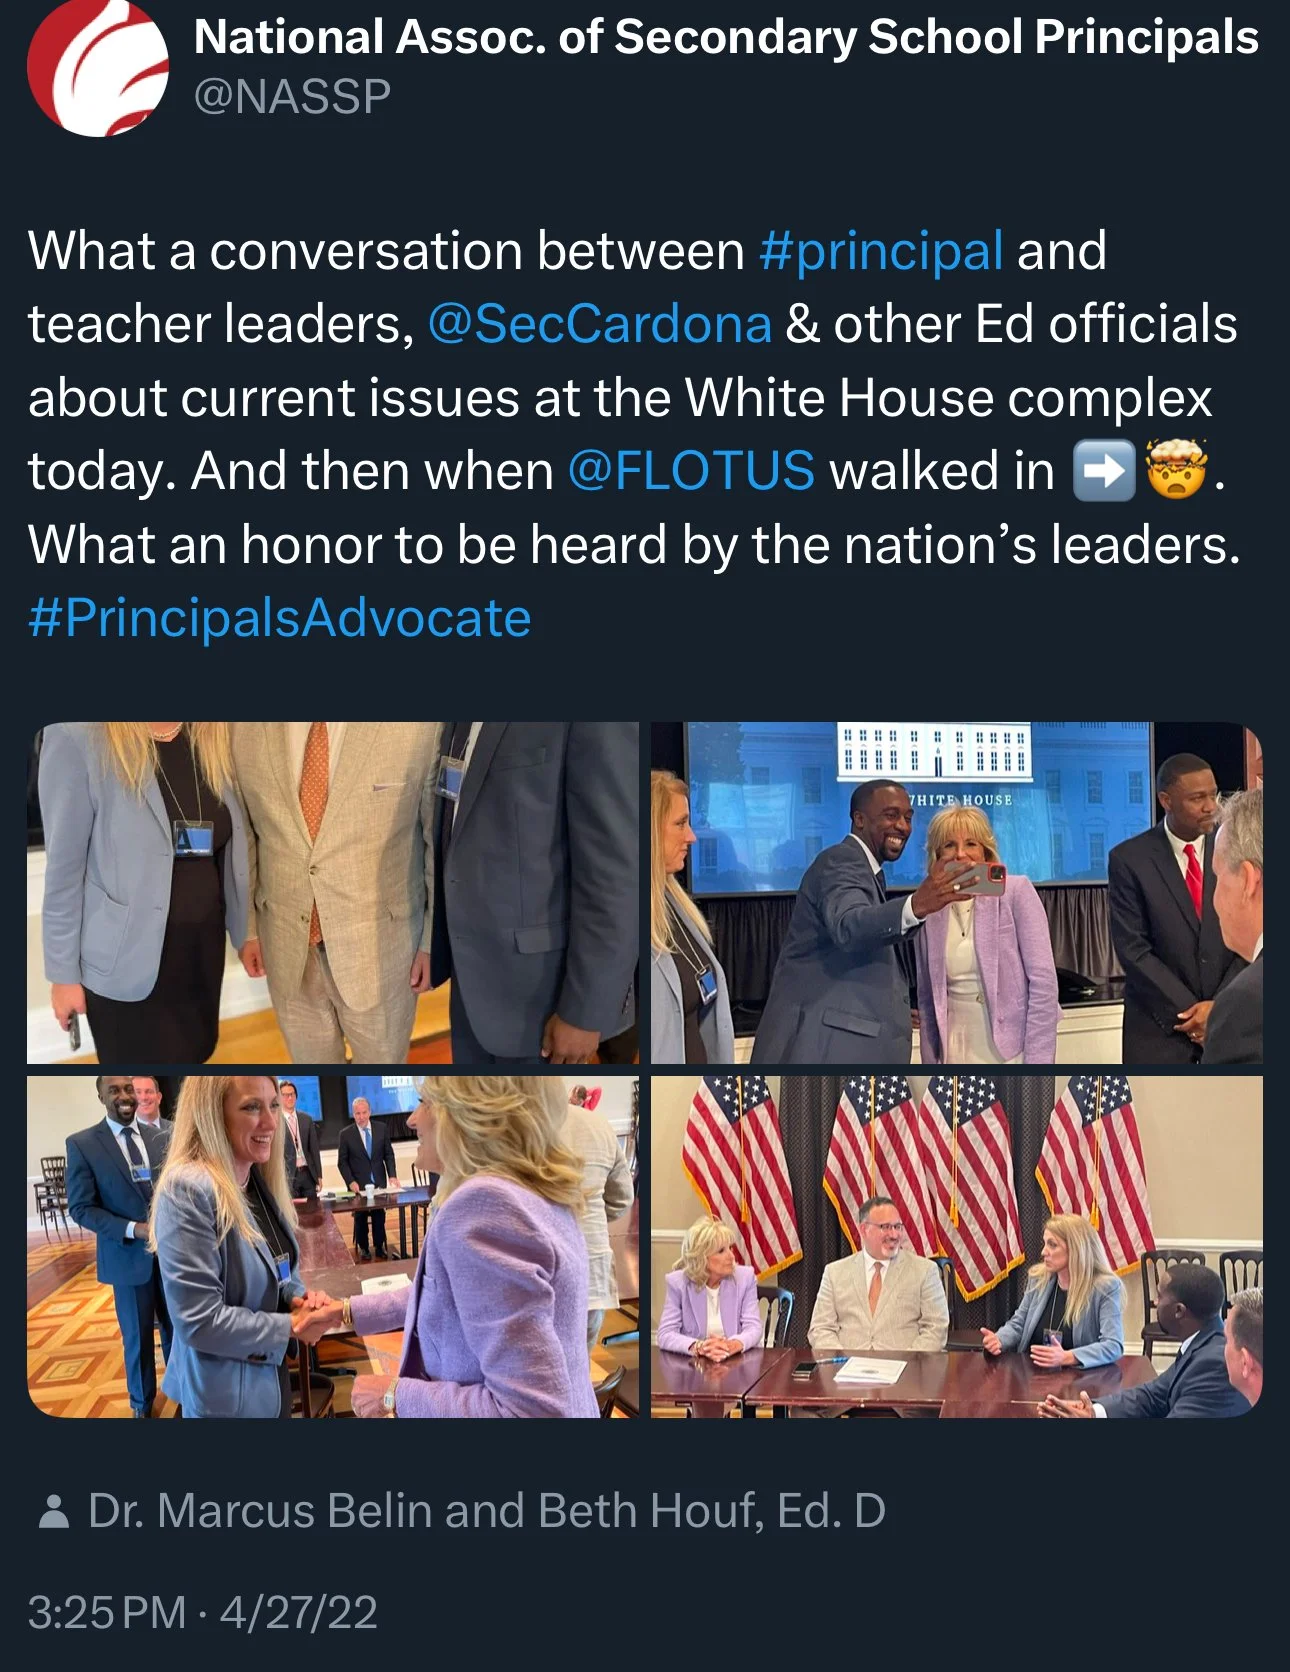Open the @SecCardona mention
This screenshot has width=1290, height=1672.
click(600, 324)
